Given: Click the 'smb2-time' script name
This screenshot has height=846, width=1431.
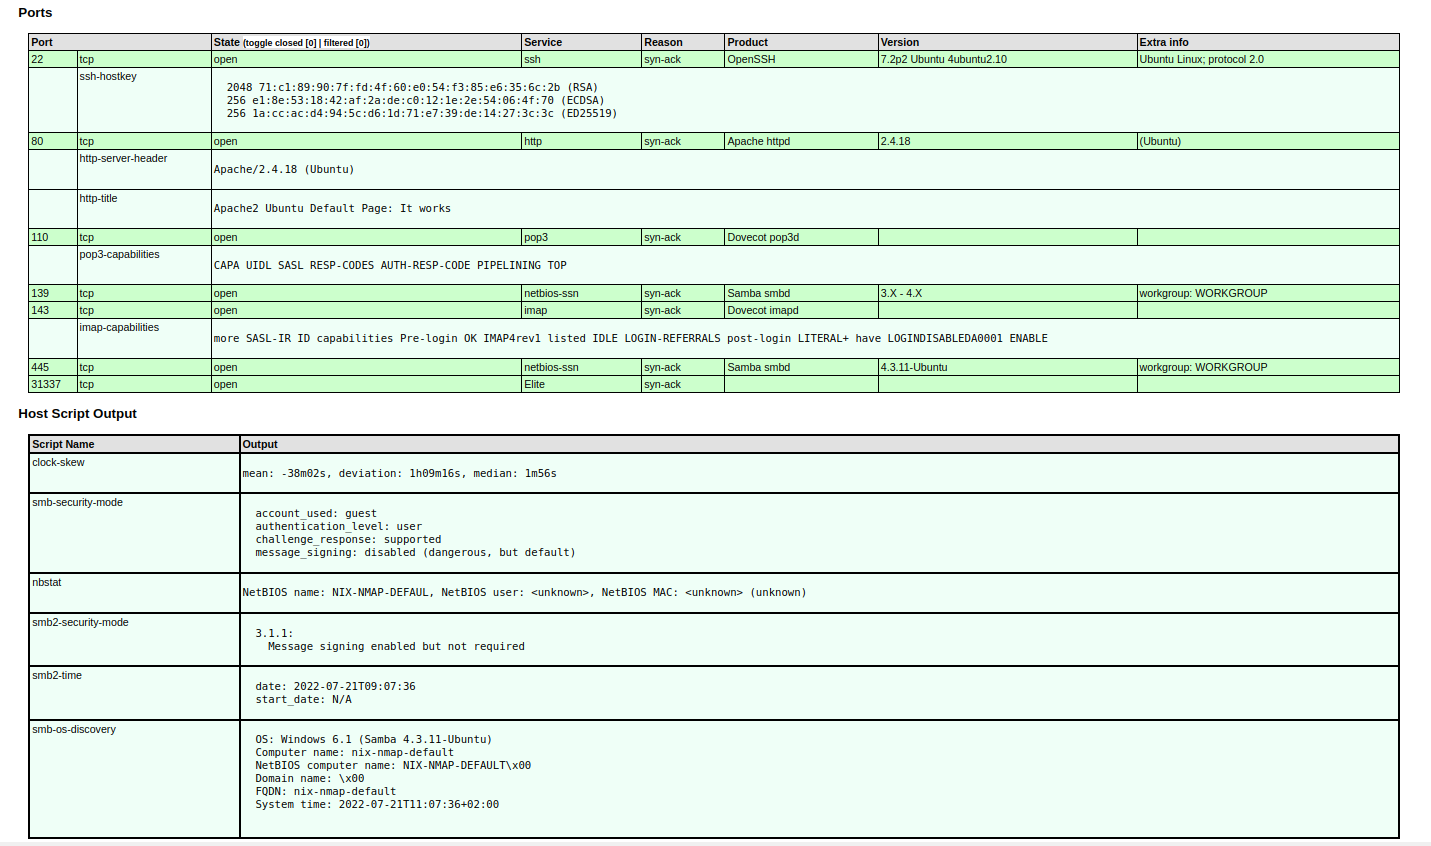Looking at the screenshot, I should point(57,675).
